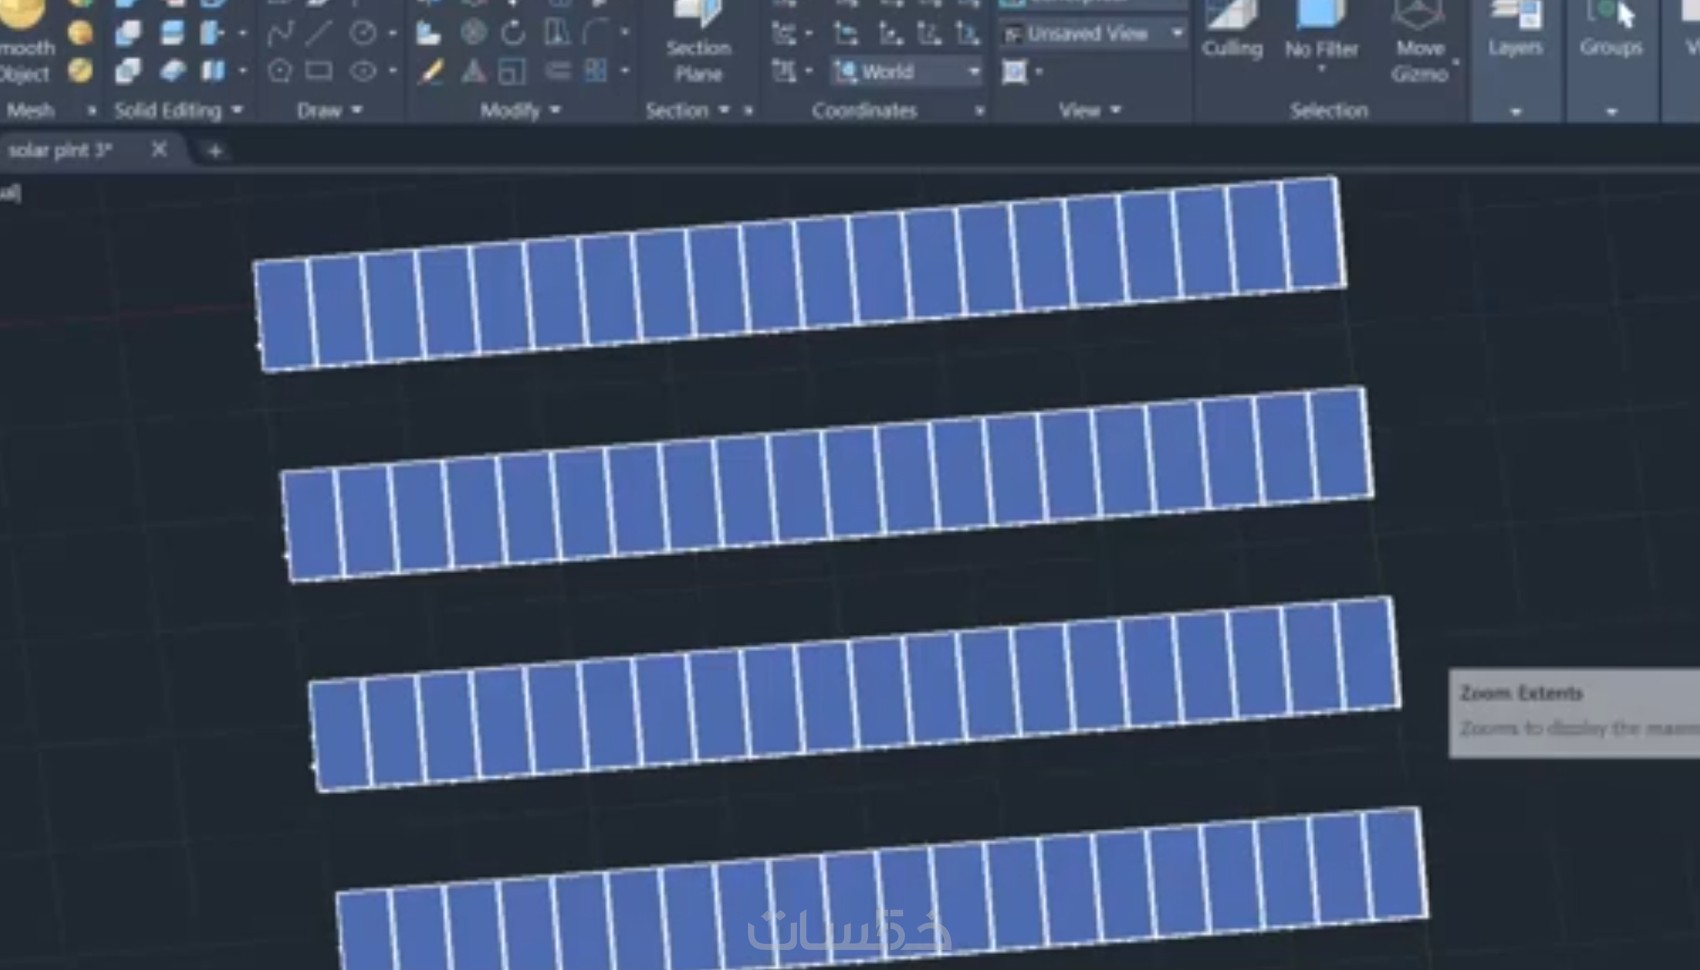Click the Section Plane button
The height and width of the screenshot is (970, 1700).
pos(698,42)
